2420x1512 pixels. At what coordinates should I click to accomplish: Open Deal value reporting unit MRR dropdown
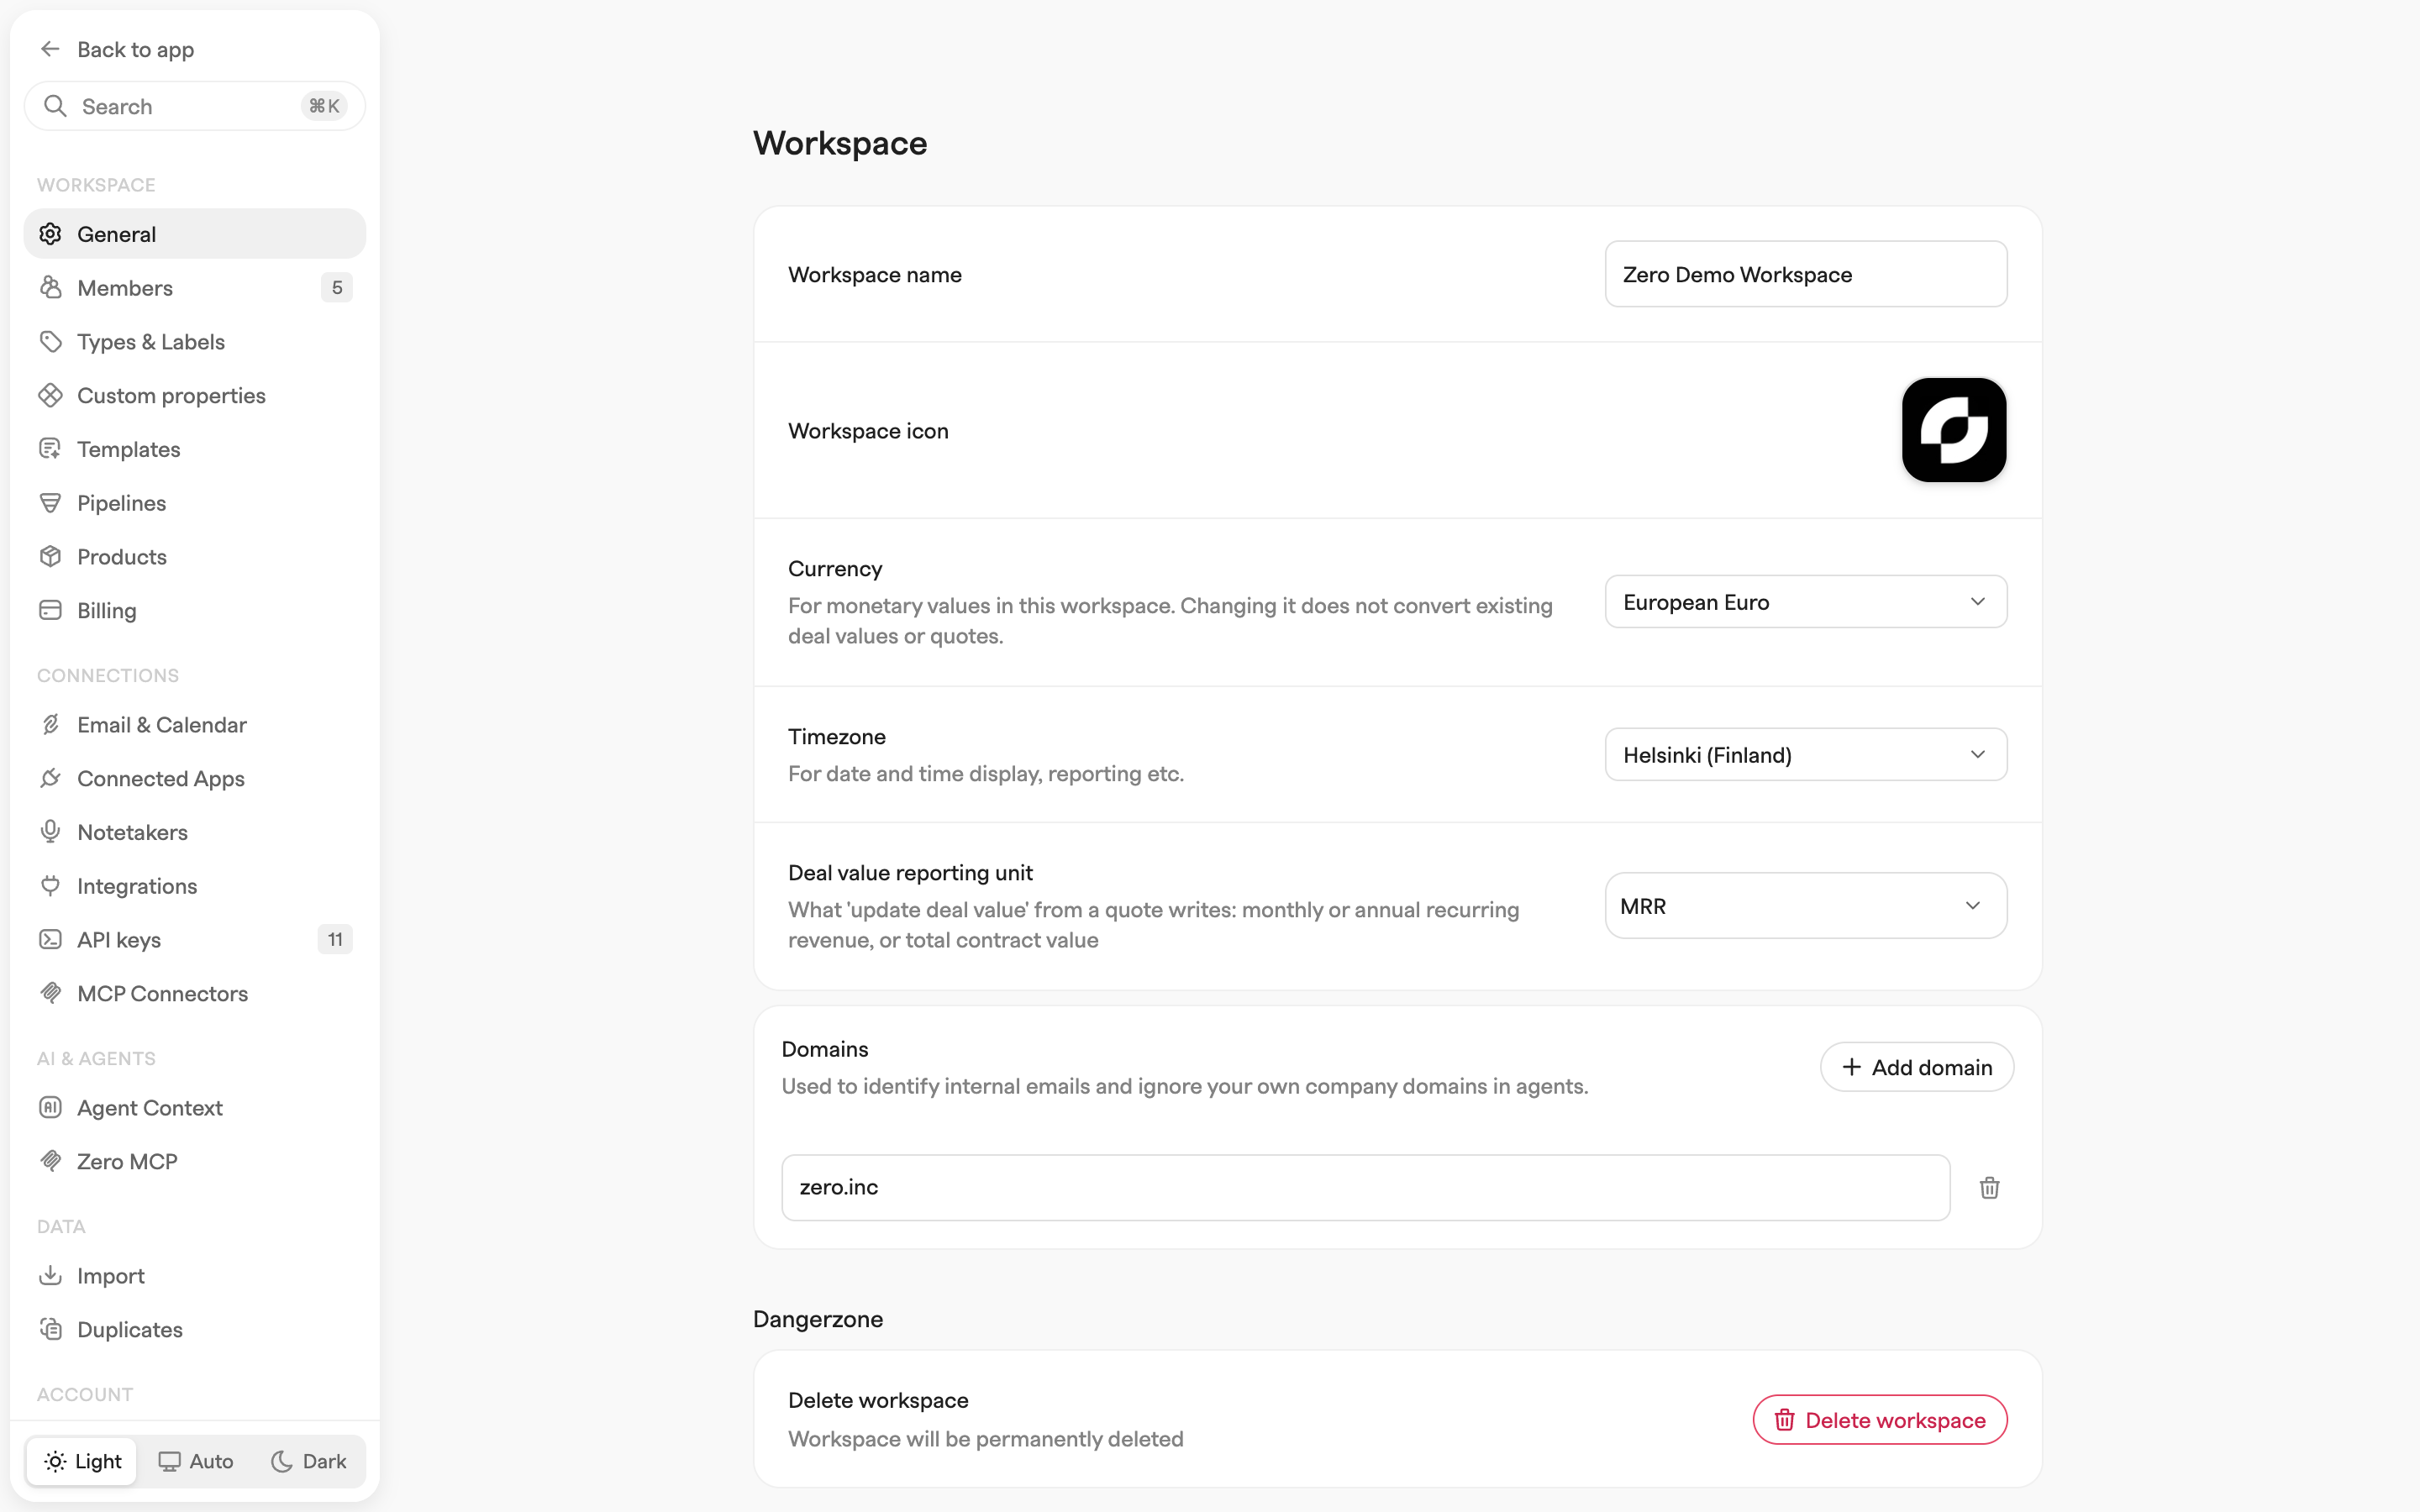[x=1806, y=906]
